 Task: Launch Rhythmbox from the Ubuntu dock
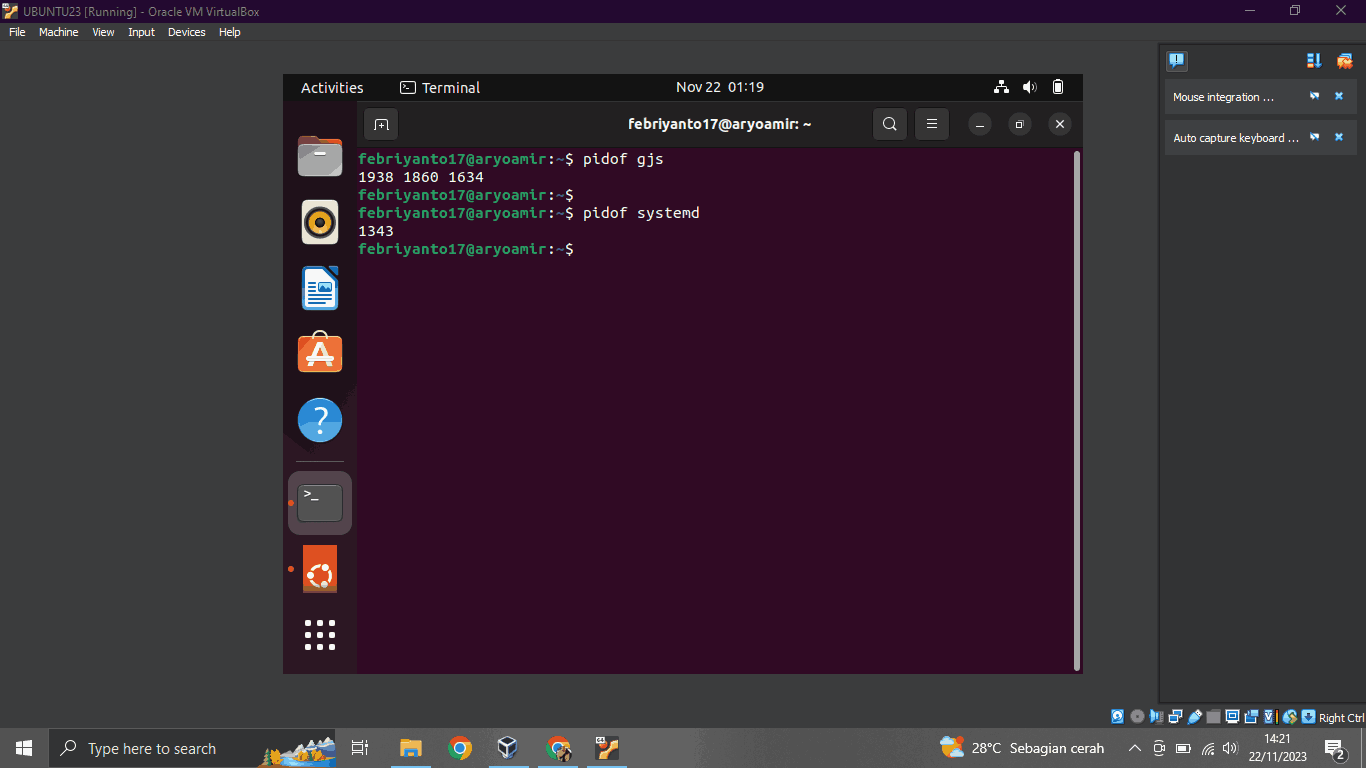pyautogui.click(x=320, y=222)
